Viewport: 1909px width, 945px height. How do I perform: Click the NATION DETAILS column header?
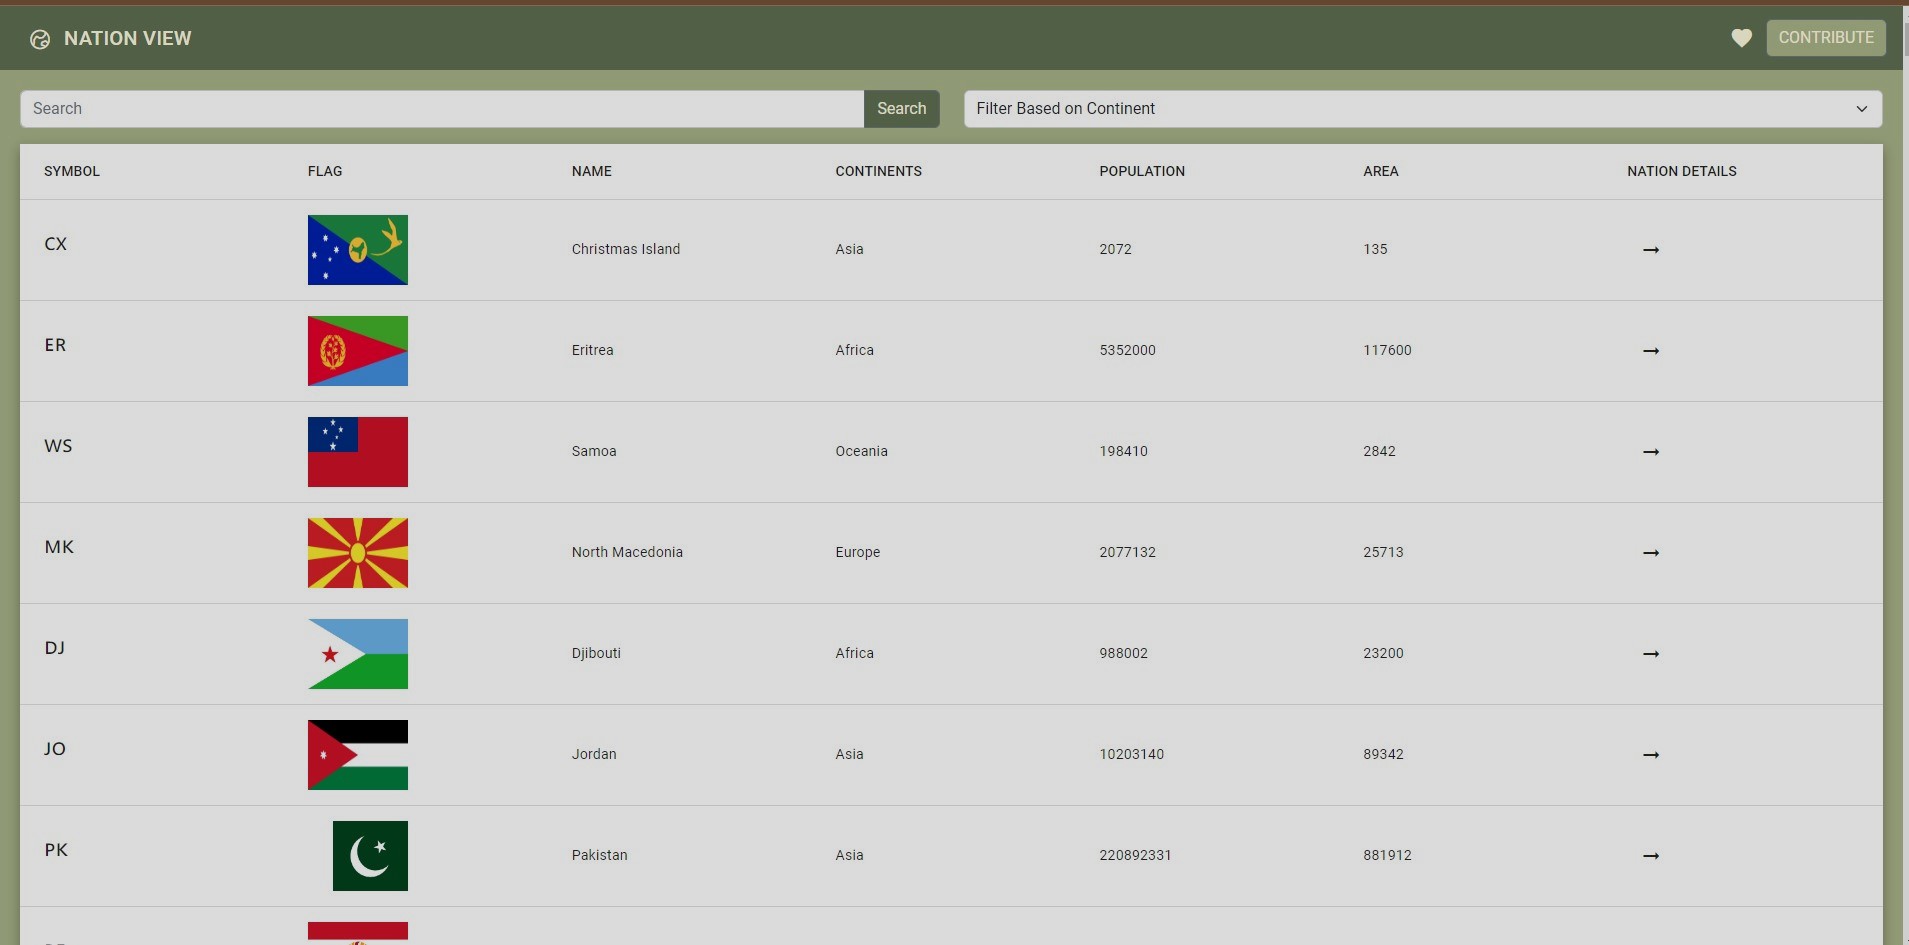(1682, 171)
